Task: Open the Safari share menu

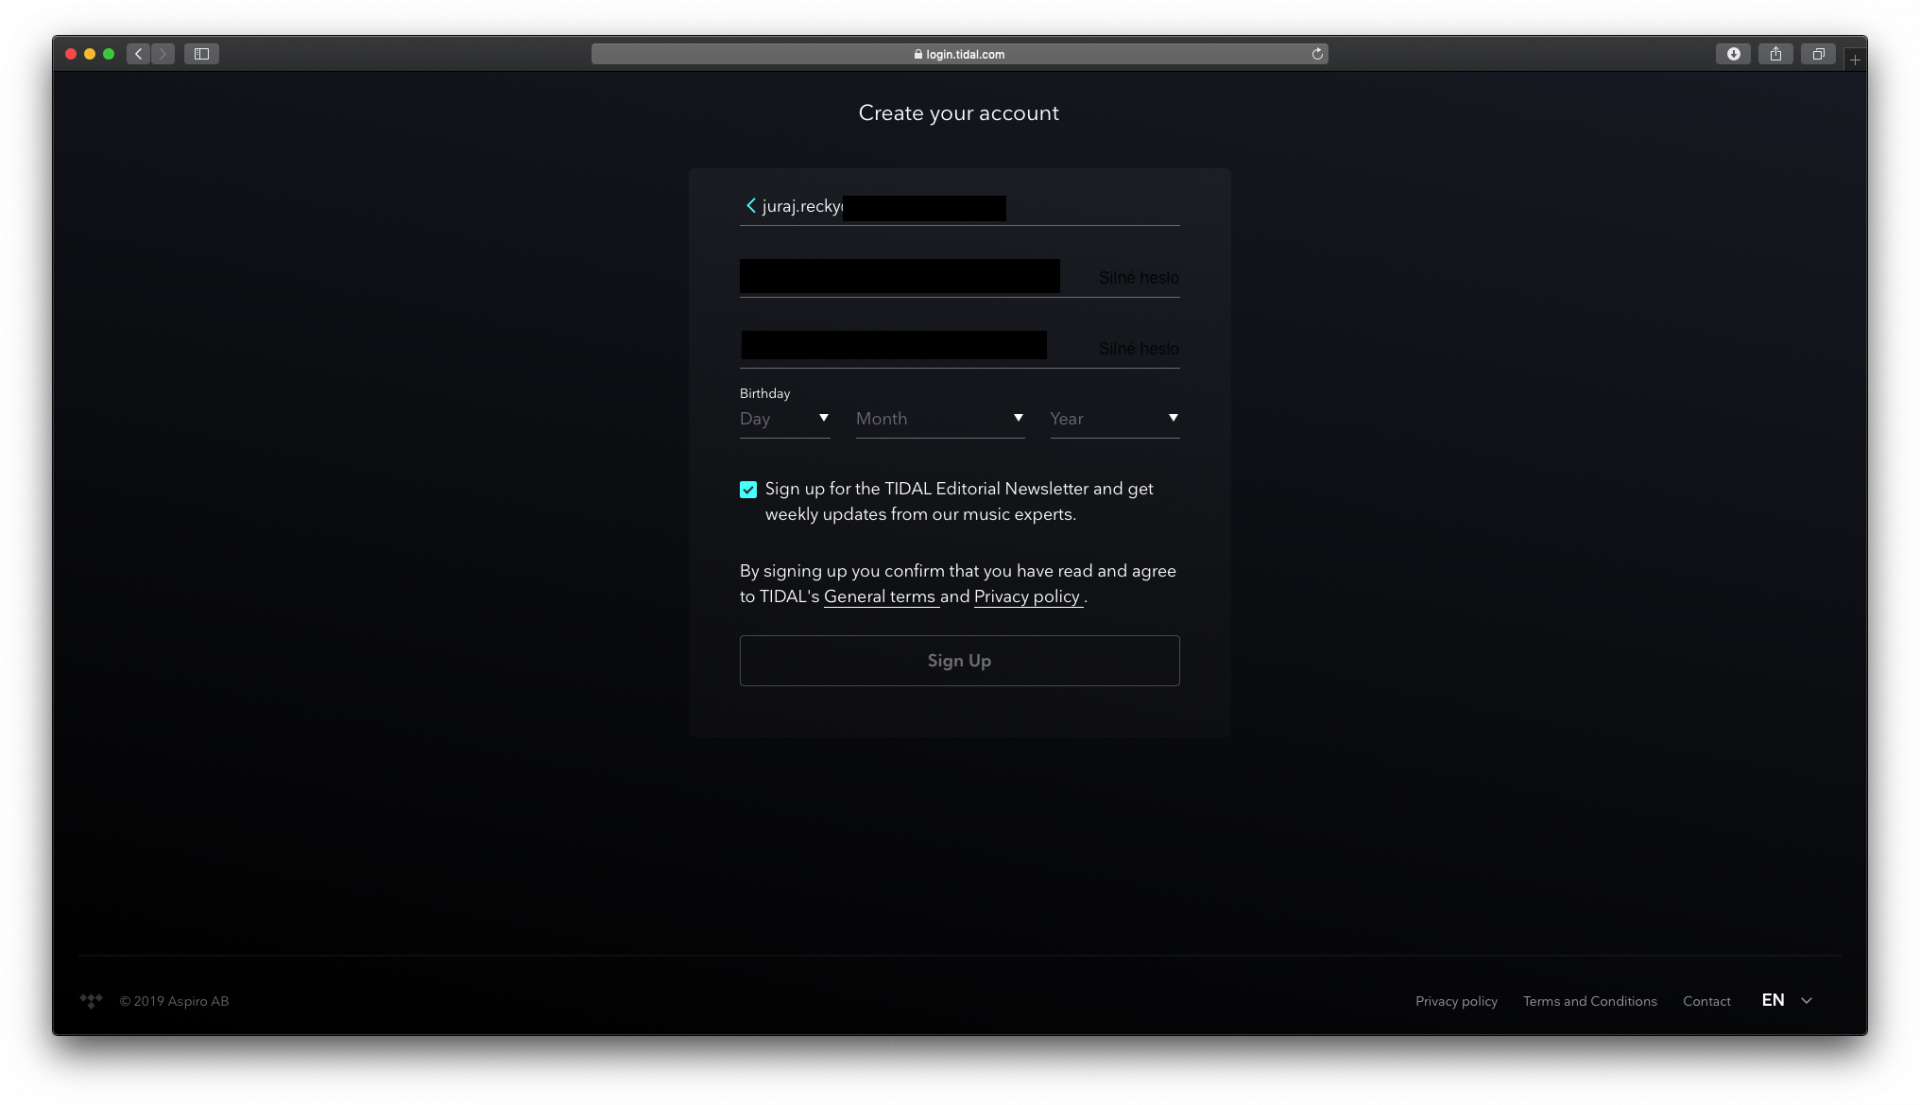Action: (x=1775, y=54)
